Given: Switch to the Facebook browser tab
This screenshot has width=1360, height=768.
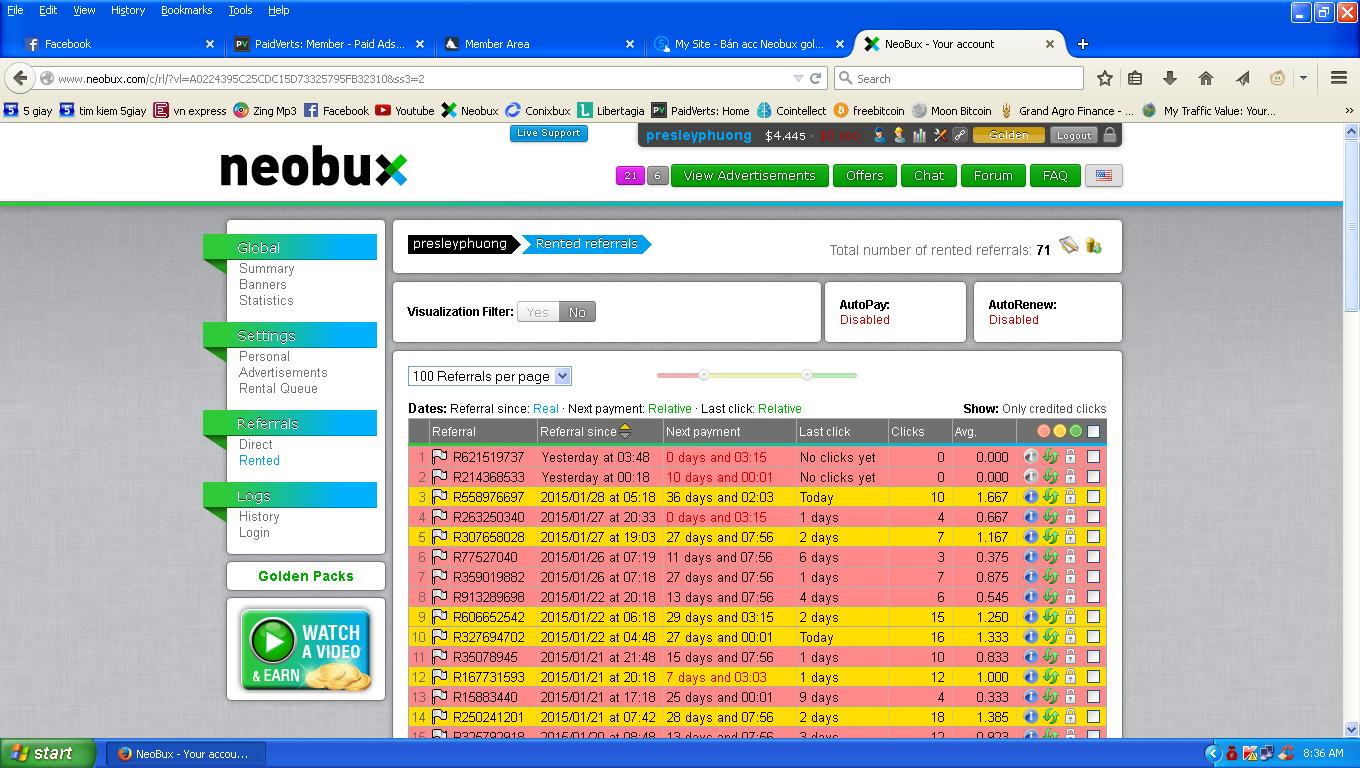Looking at the screenshot, I should point(119,44).
